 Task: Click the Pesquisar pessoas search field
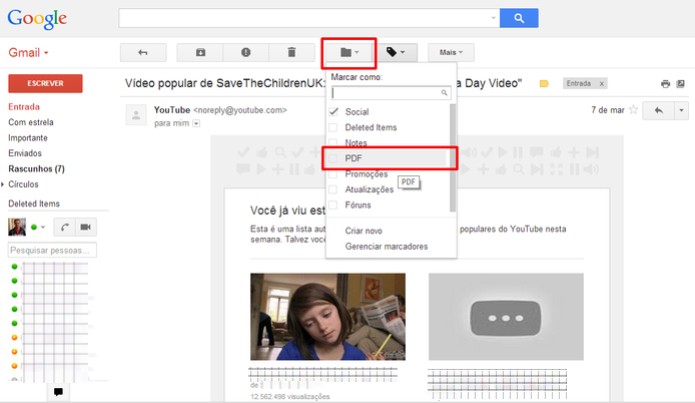[52, 250]
